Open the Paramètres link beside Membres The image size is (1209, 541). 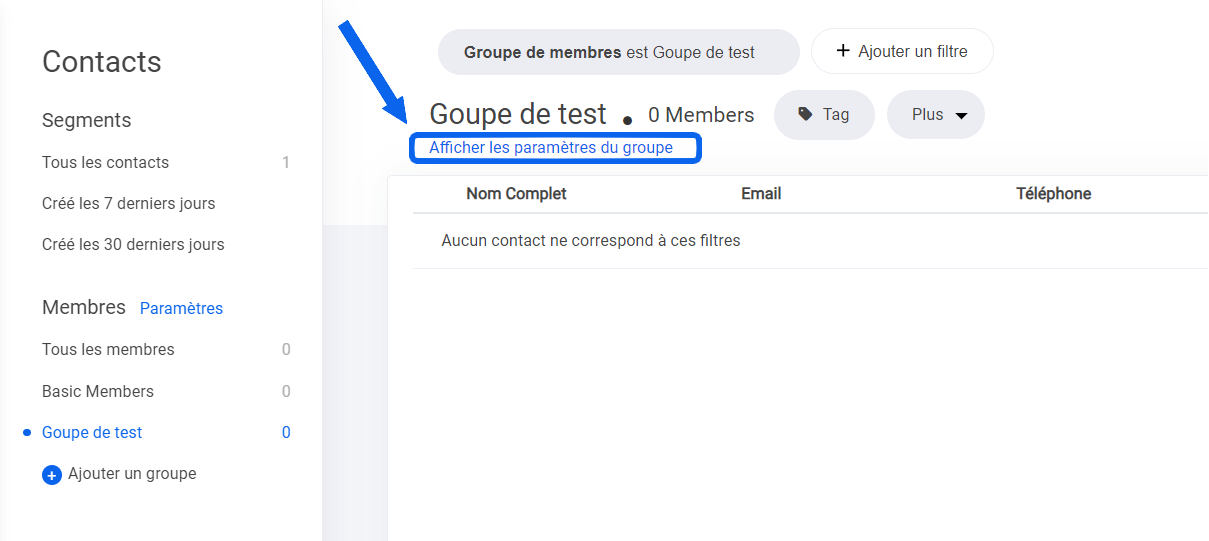tap(181, 308)
